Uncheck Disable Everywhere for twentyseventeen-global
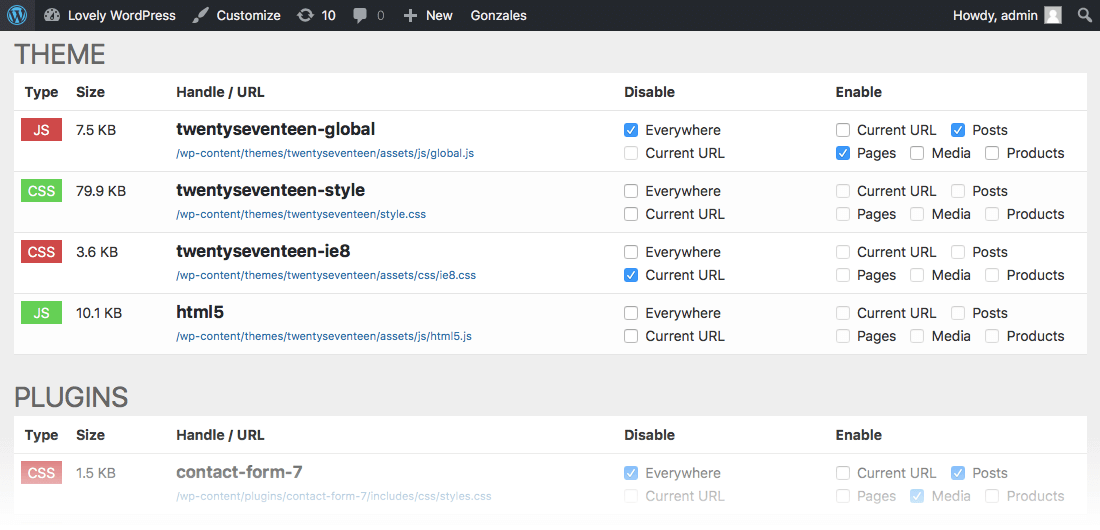 pyautogui.click(x=631, y=130)
